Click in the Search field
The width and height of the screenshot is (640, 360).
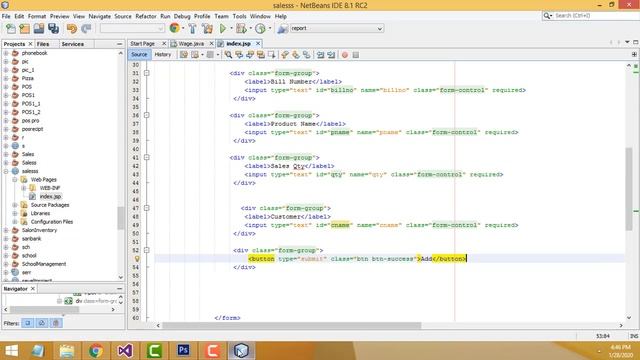pos(595,16)
